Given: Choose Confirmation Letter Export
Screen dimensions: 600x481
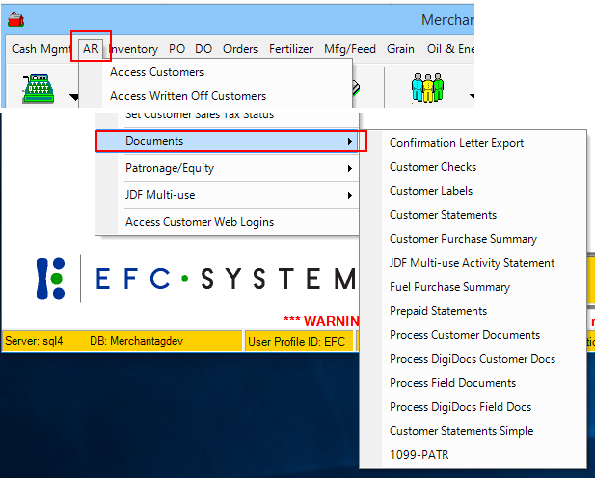Looking at the screenshot, I should (x=456, y=143).
